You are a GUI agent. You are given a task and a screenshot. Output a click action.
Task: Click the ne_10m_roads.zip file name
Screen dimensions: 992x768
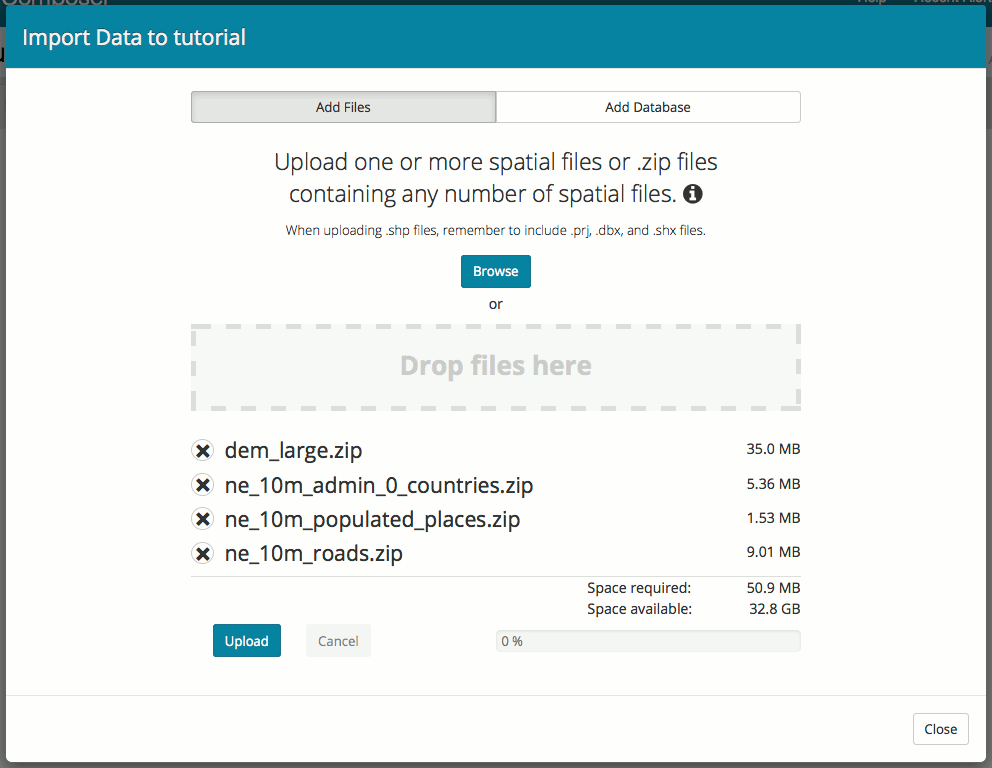(313, 553)
